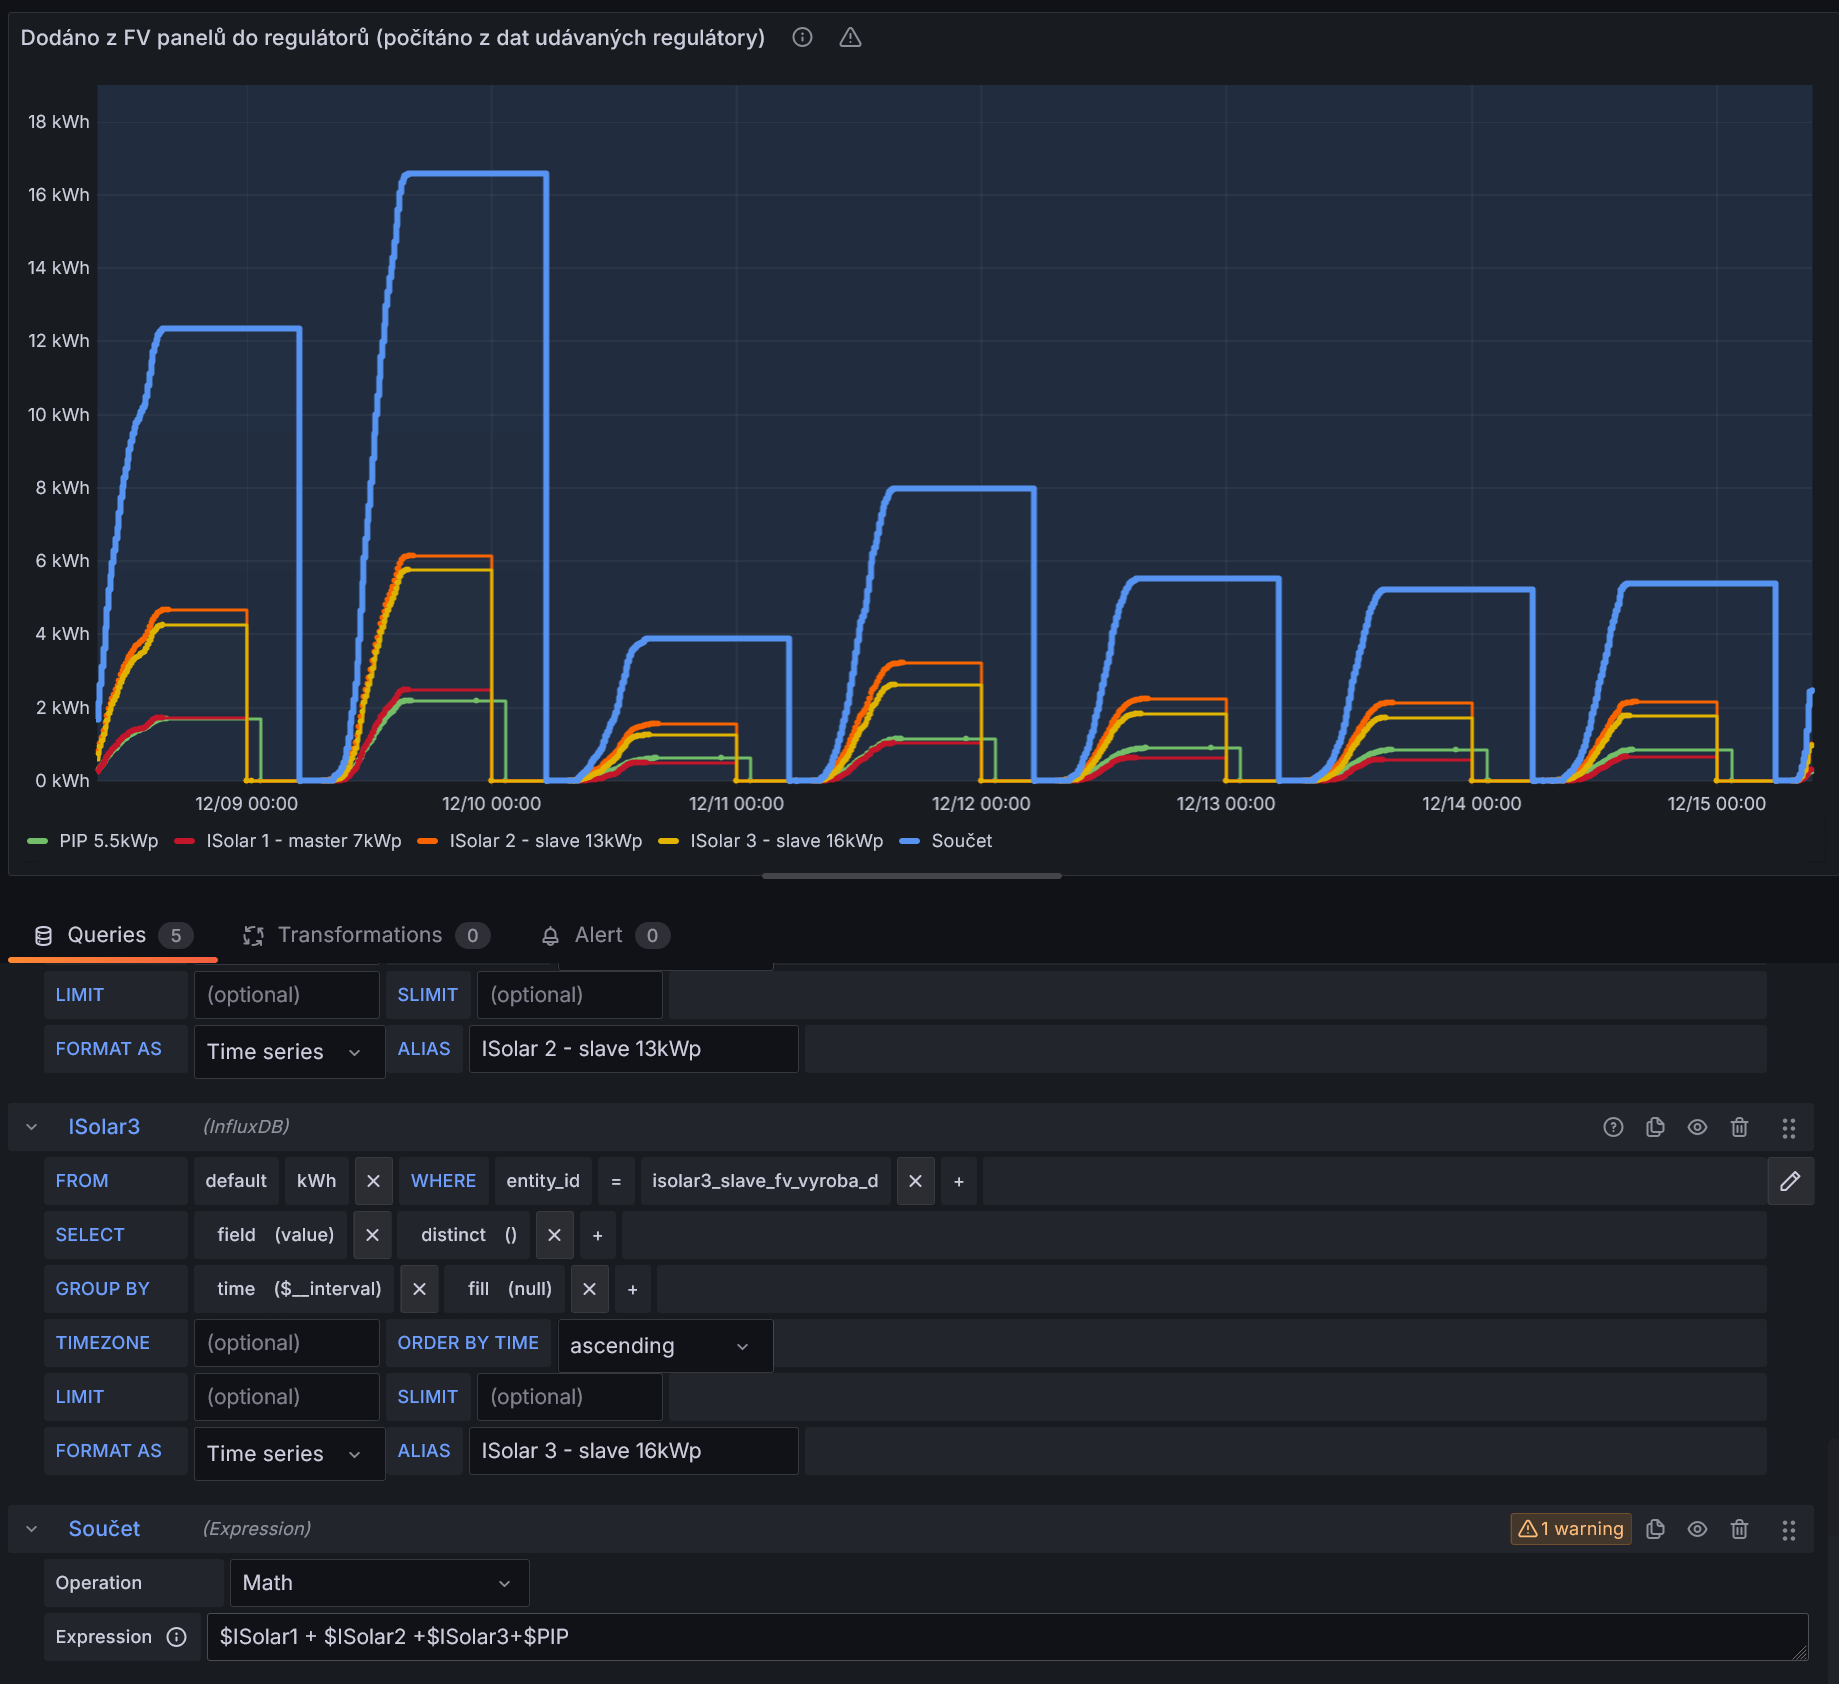
Task: Delete the ISolar3 query
Action: 1739,1127
